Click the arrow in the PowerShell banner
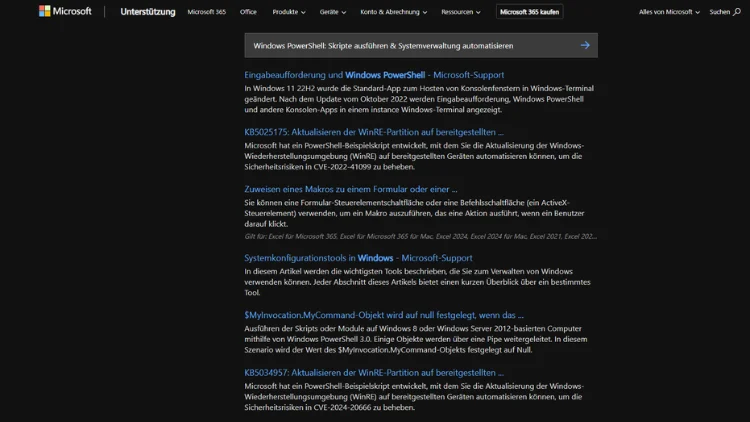Image resolution: width=750 pixels, height=422 pixels. (585, 45)
